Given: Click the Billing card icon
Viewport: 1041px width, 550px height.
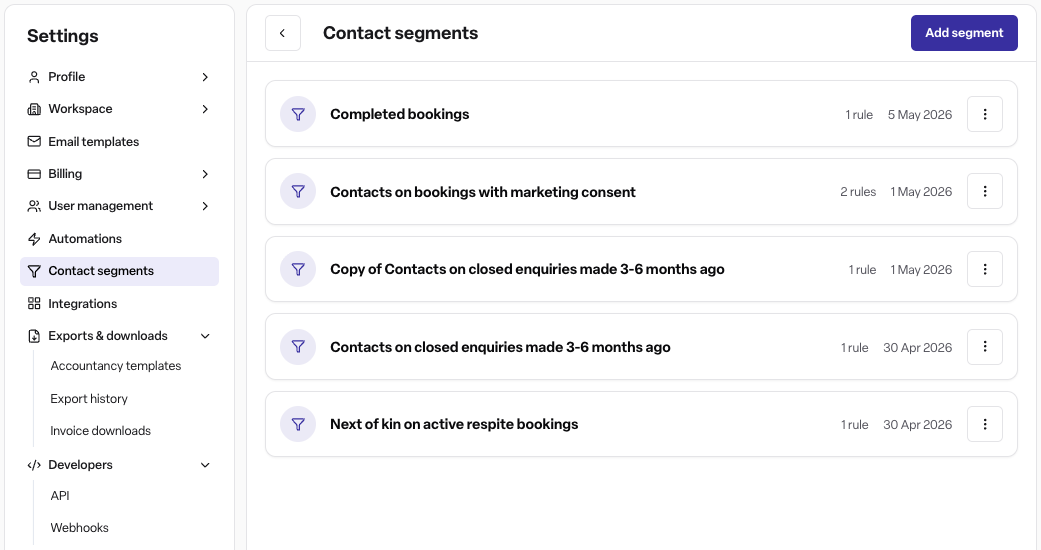Looking at the screenshot, I should coord(34,174).
